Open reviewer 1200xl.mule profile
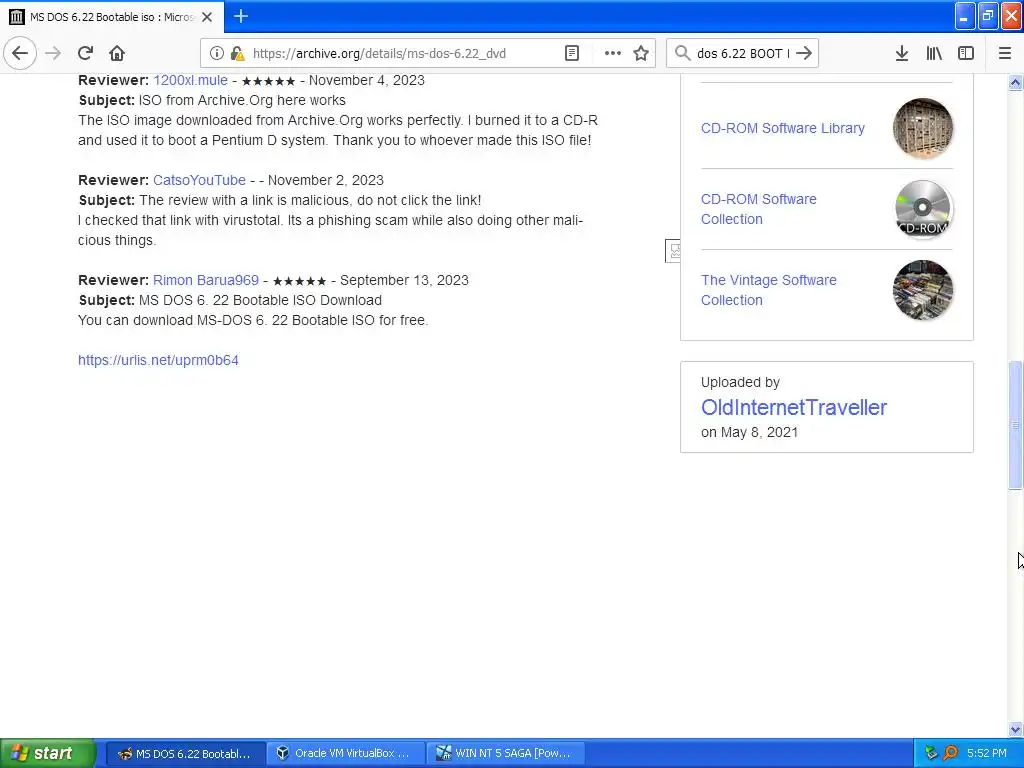The height and width of the screenshot is (768, 1024). (x=190, y=80)
